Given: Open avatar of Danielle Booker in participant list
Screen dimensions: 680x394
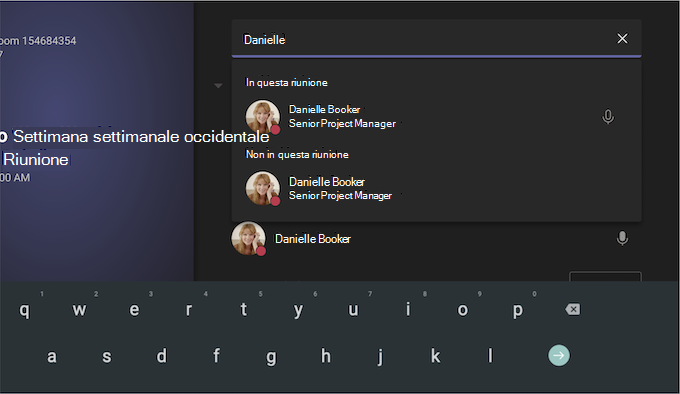Looking at the screenshot, I should coord(248,238).
